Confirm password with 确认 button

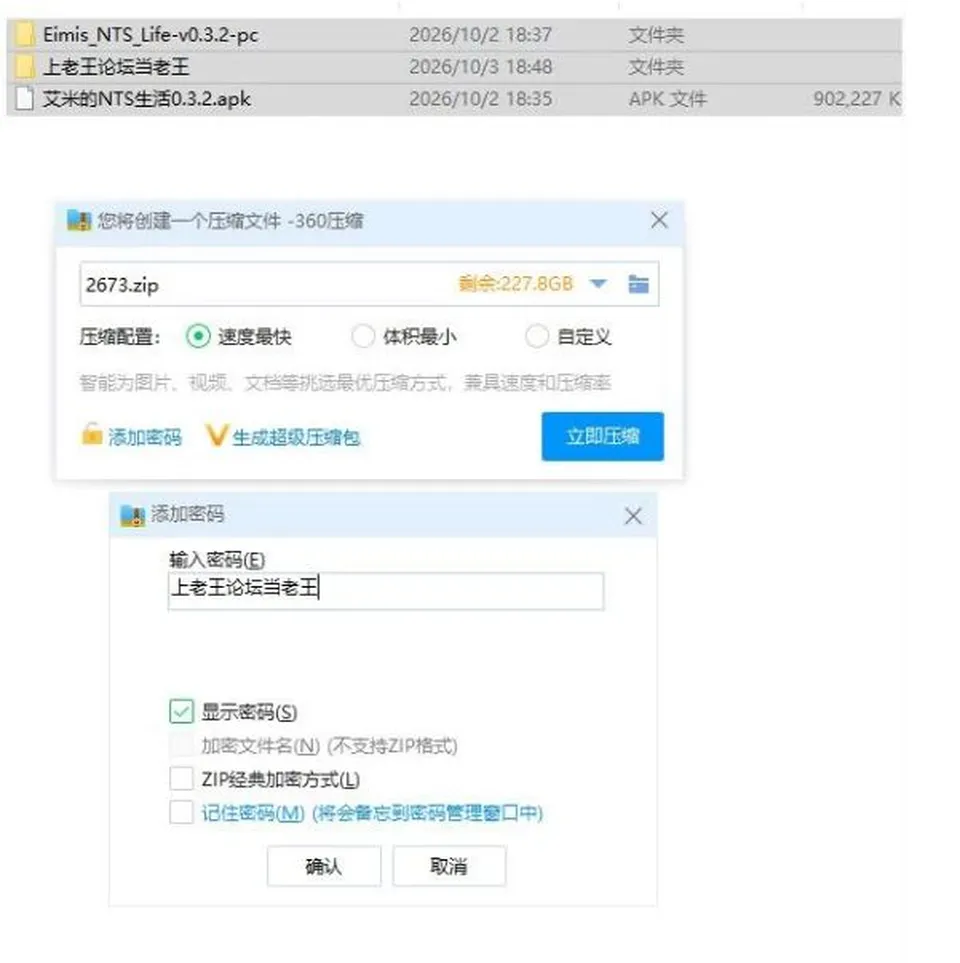324,866
